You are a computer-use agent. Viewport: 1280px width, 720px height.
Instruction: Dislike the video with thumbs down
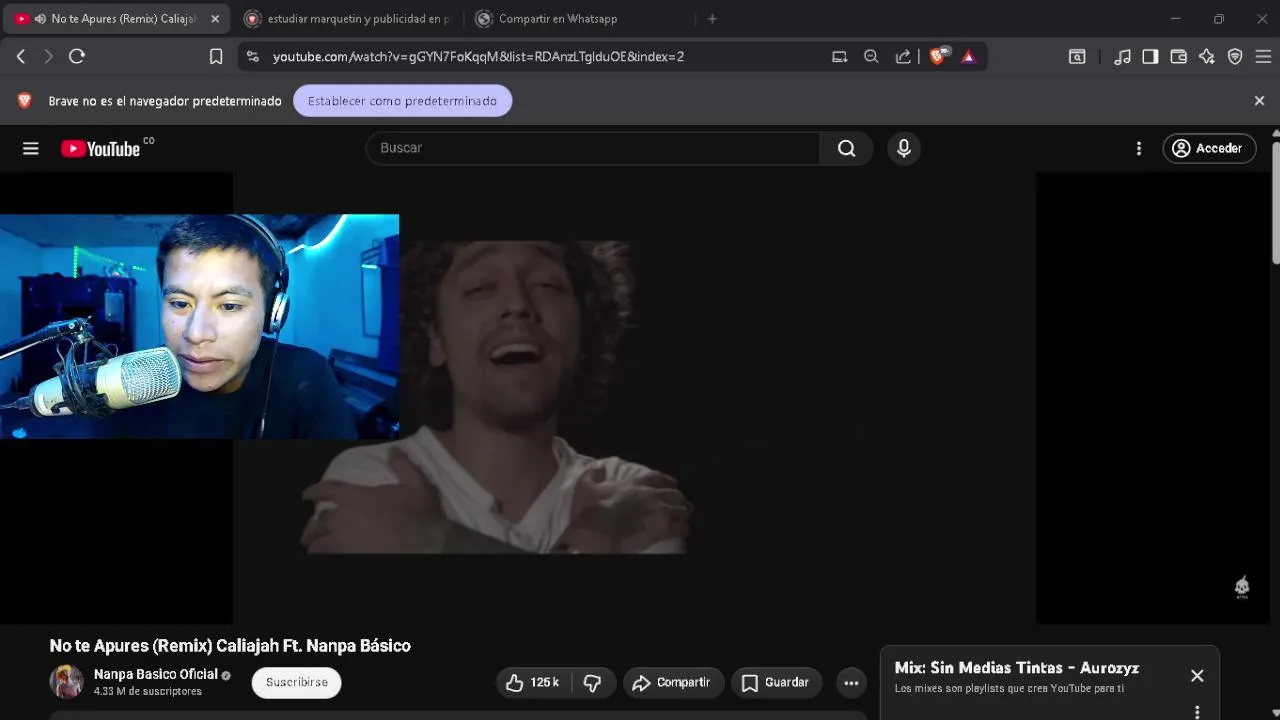(x=592, y=682)
